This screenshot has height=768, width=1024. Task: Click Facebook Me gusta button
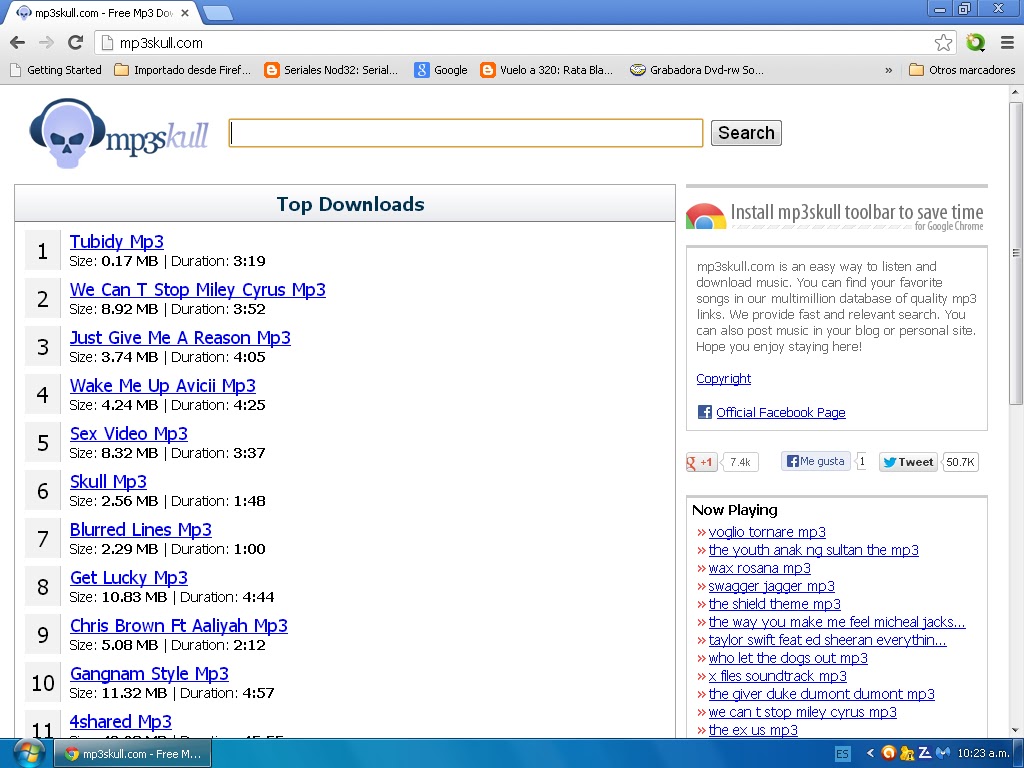coord(816,461)
